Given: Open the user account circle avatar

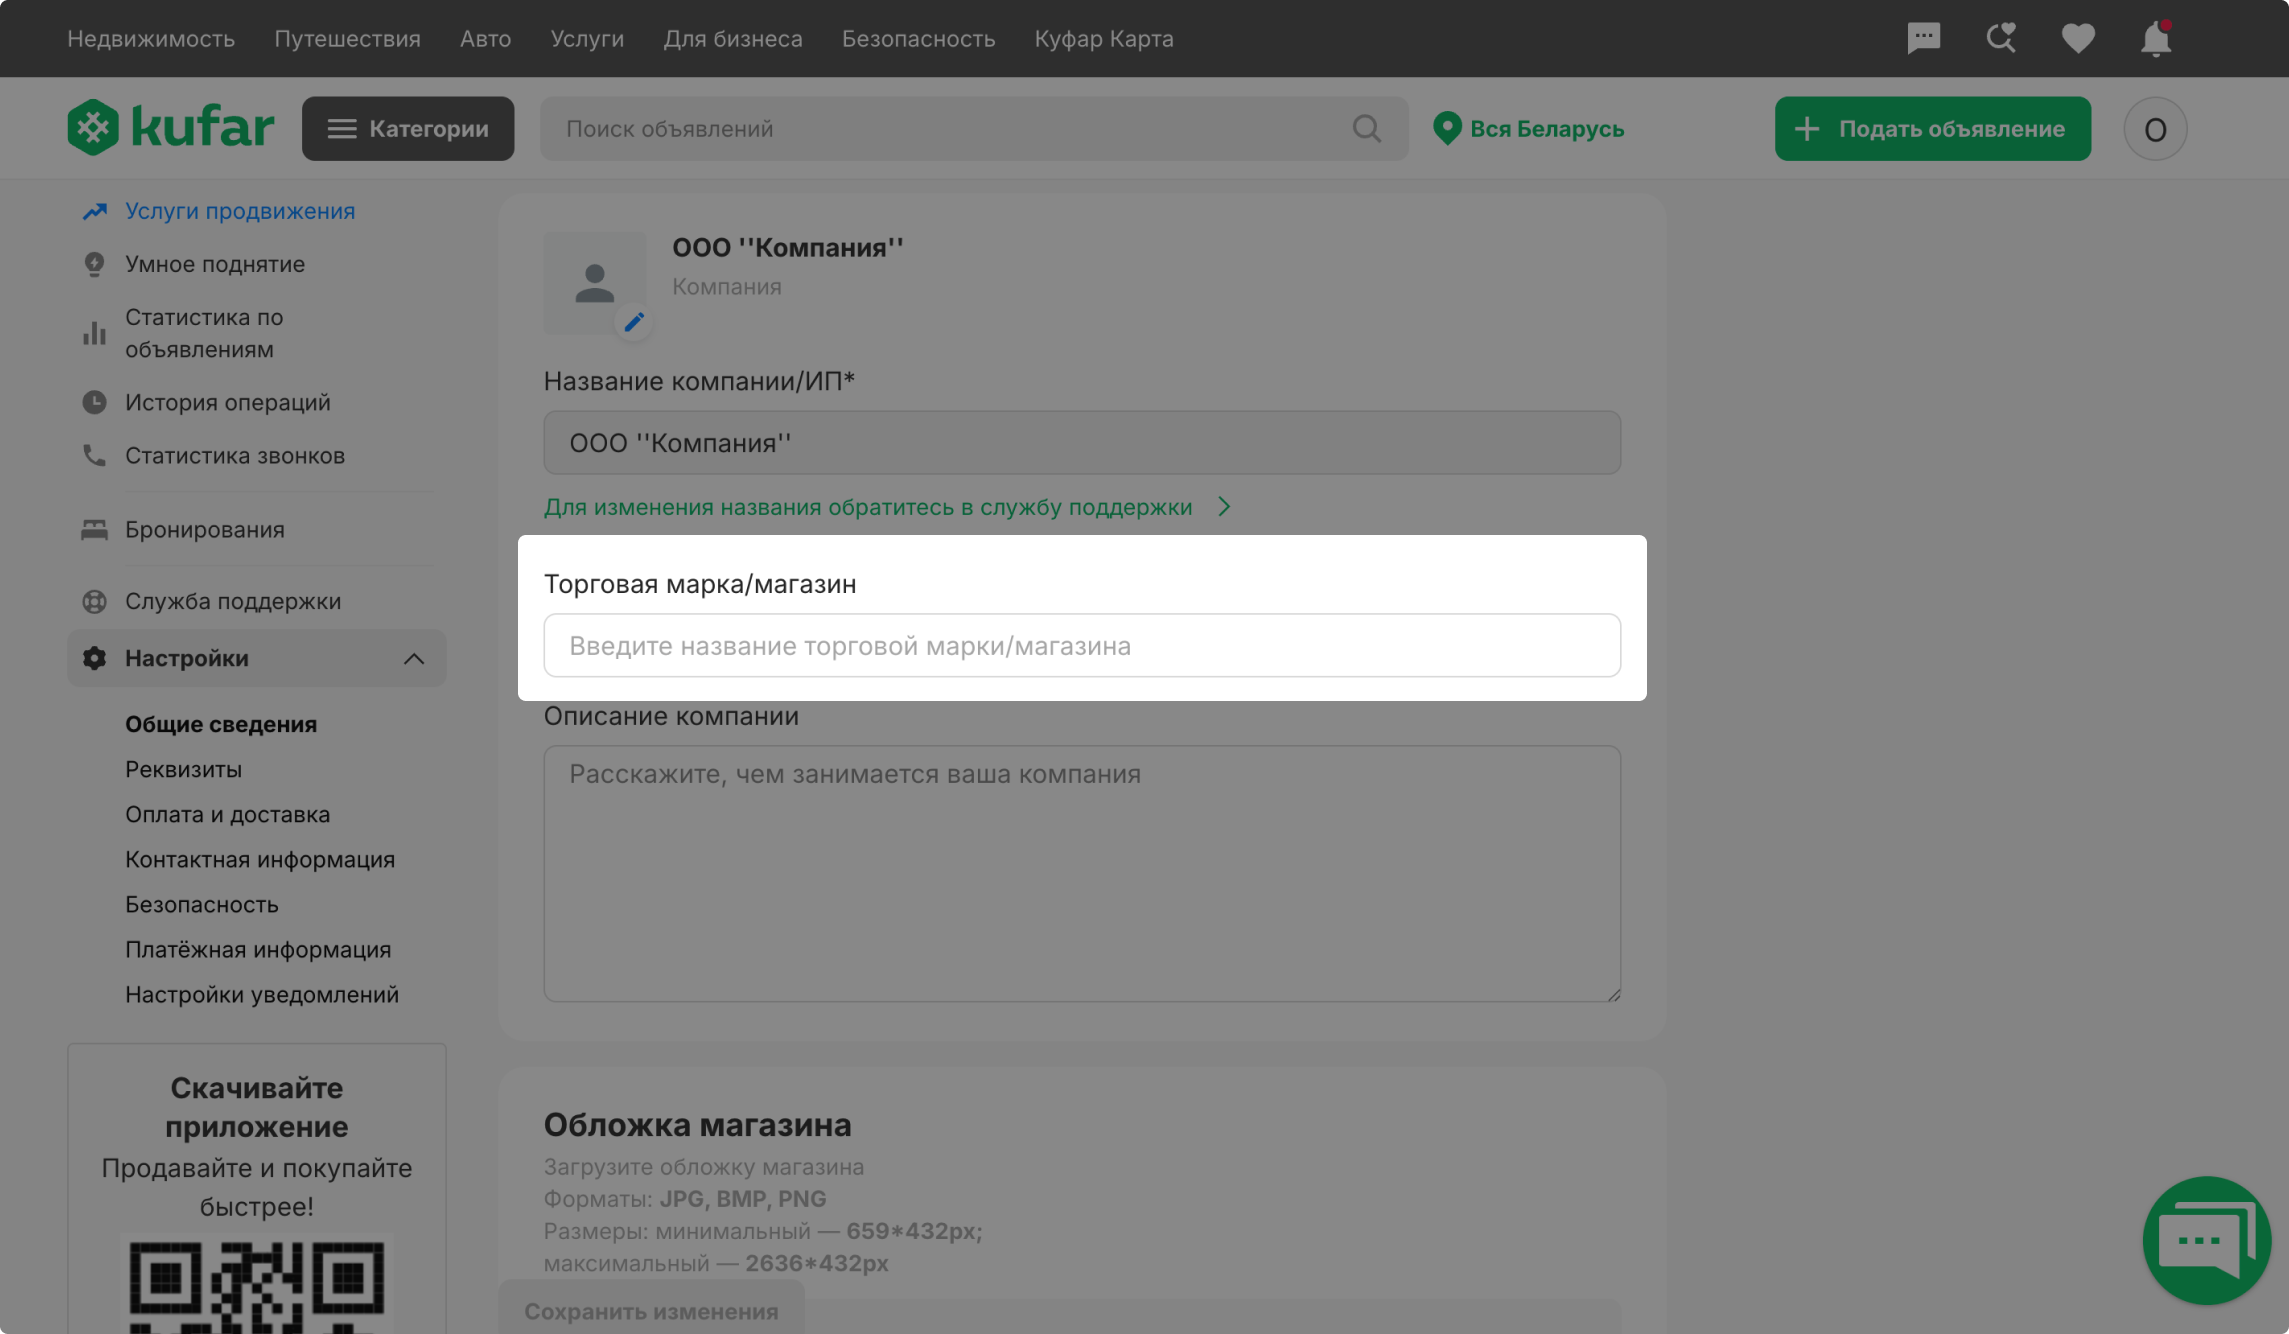Looking at the screenshot, I should [x=2155, y=128].
